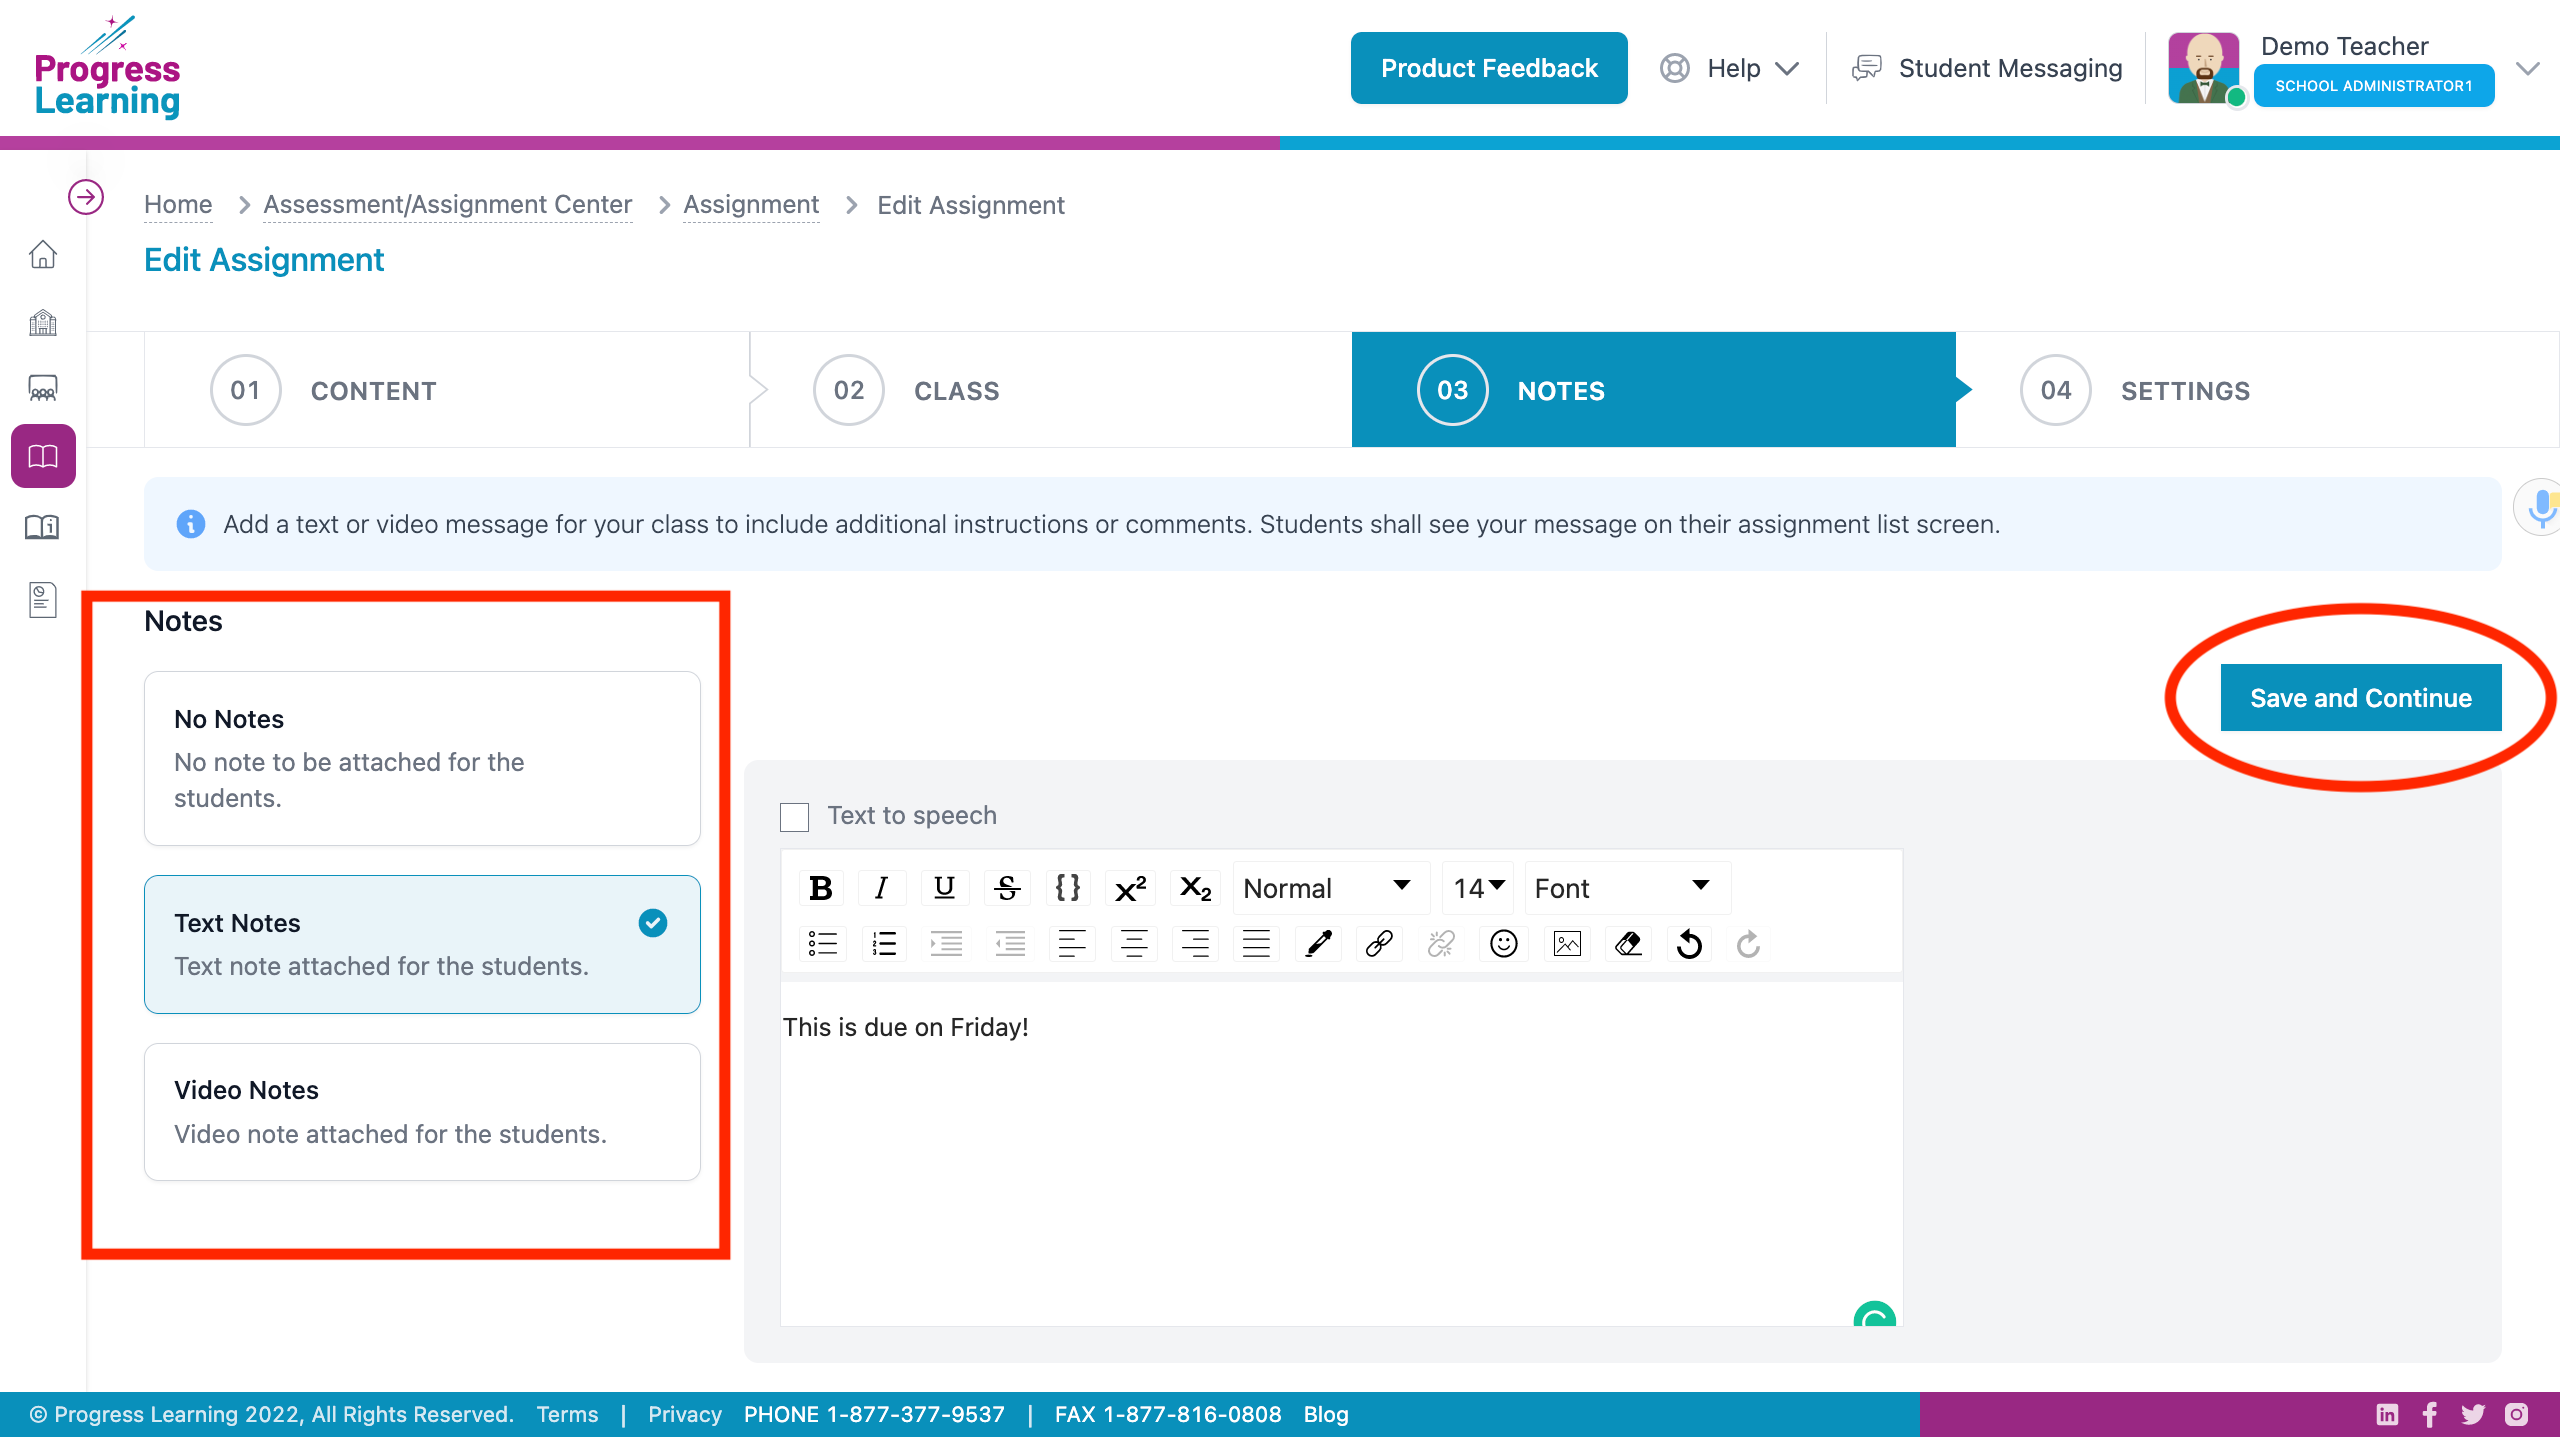Open the Font family dropdown
2560x1437 pixels.
coord(1626,888)
